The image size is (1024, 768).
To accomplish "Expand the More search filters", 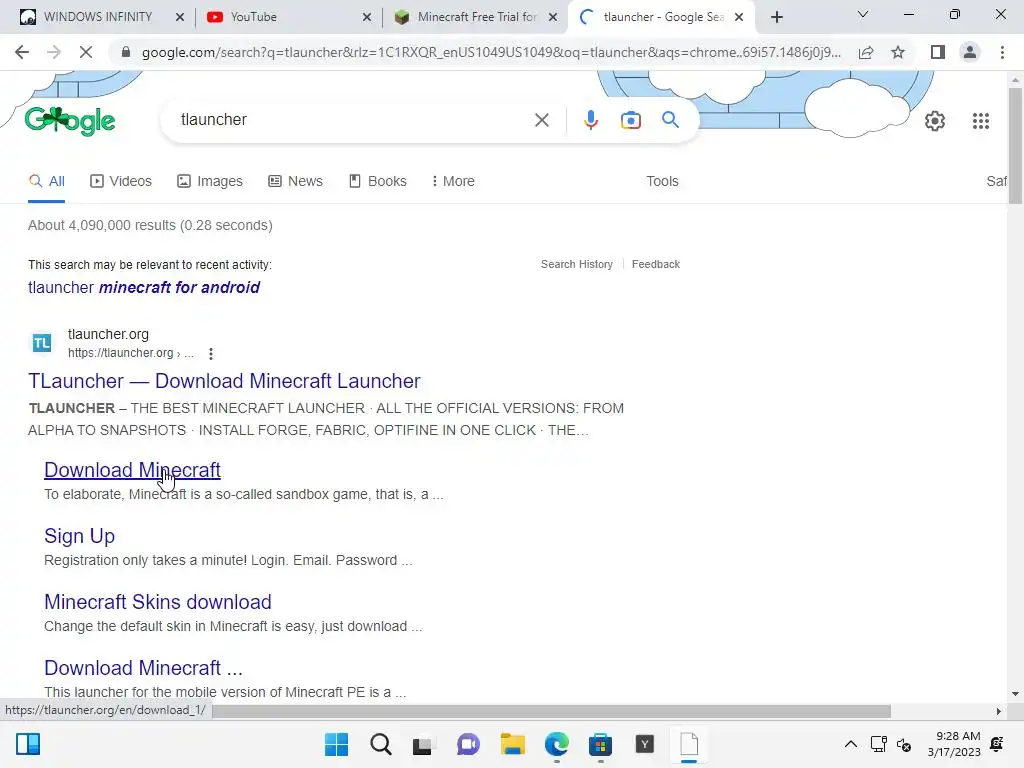I will click(x=453, y=181).
